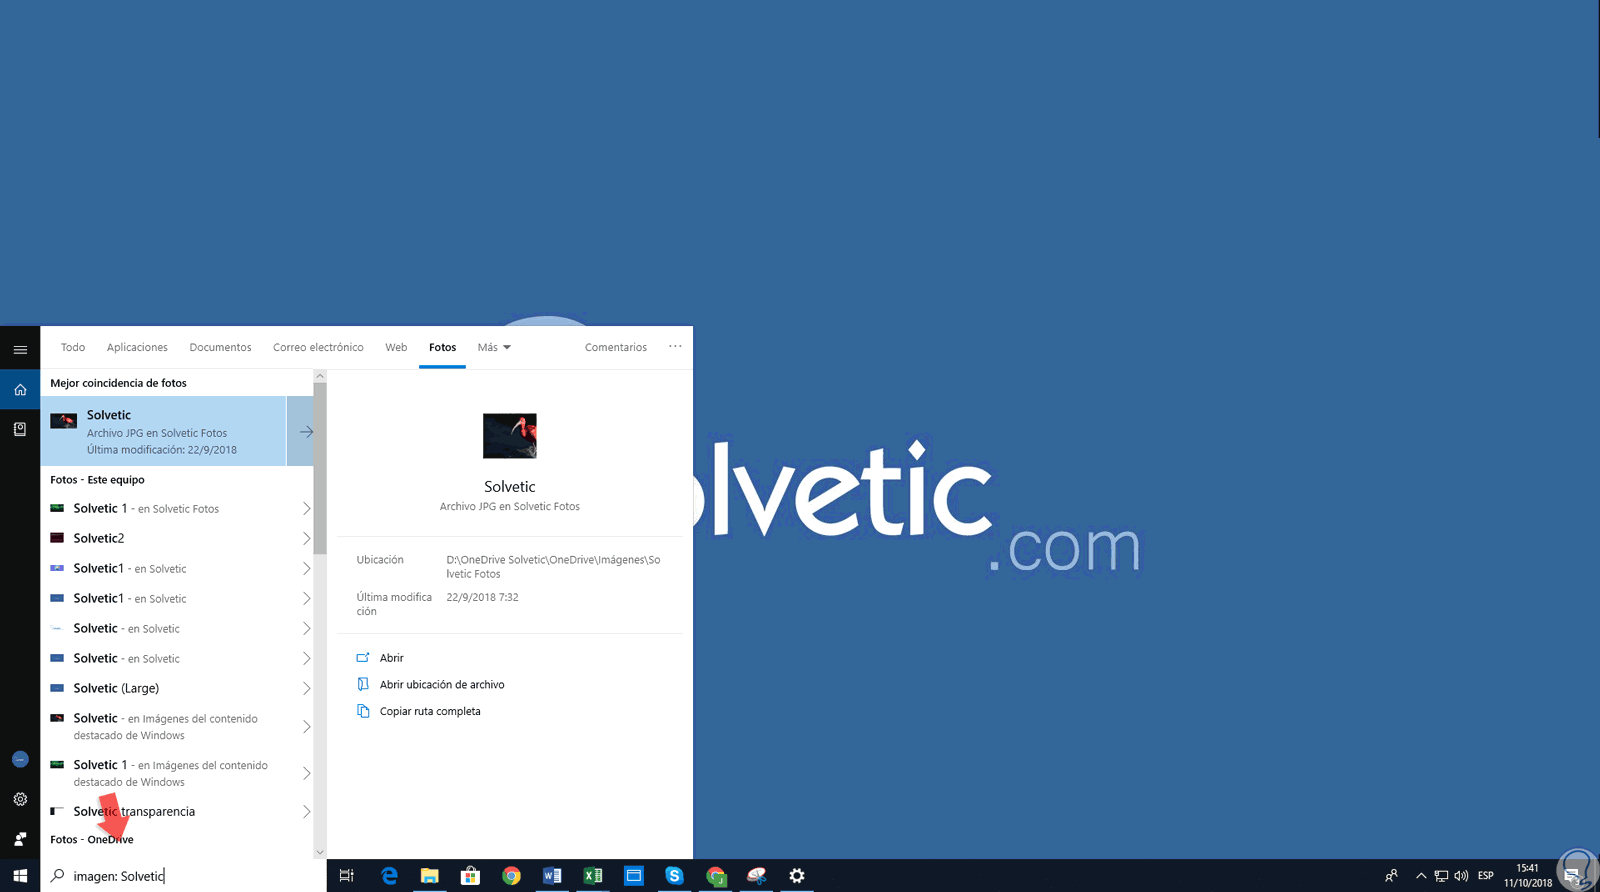The height and width of the screenshot is (892, 1600).
Task: Open Task View from the taskbar
Action: [x=347, y=876]
